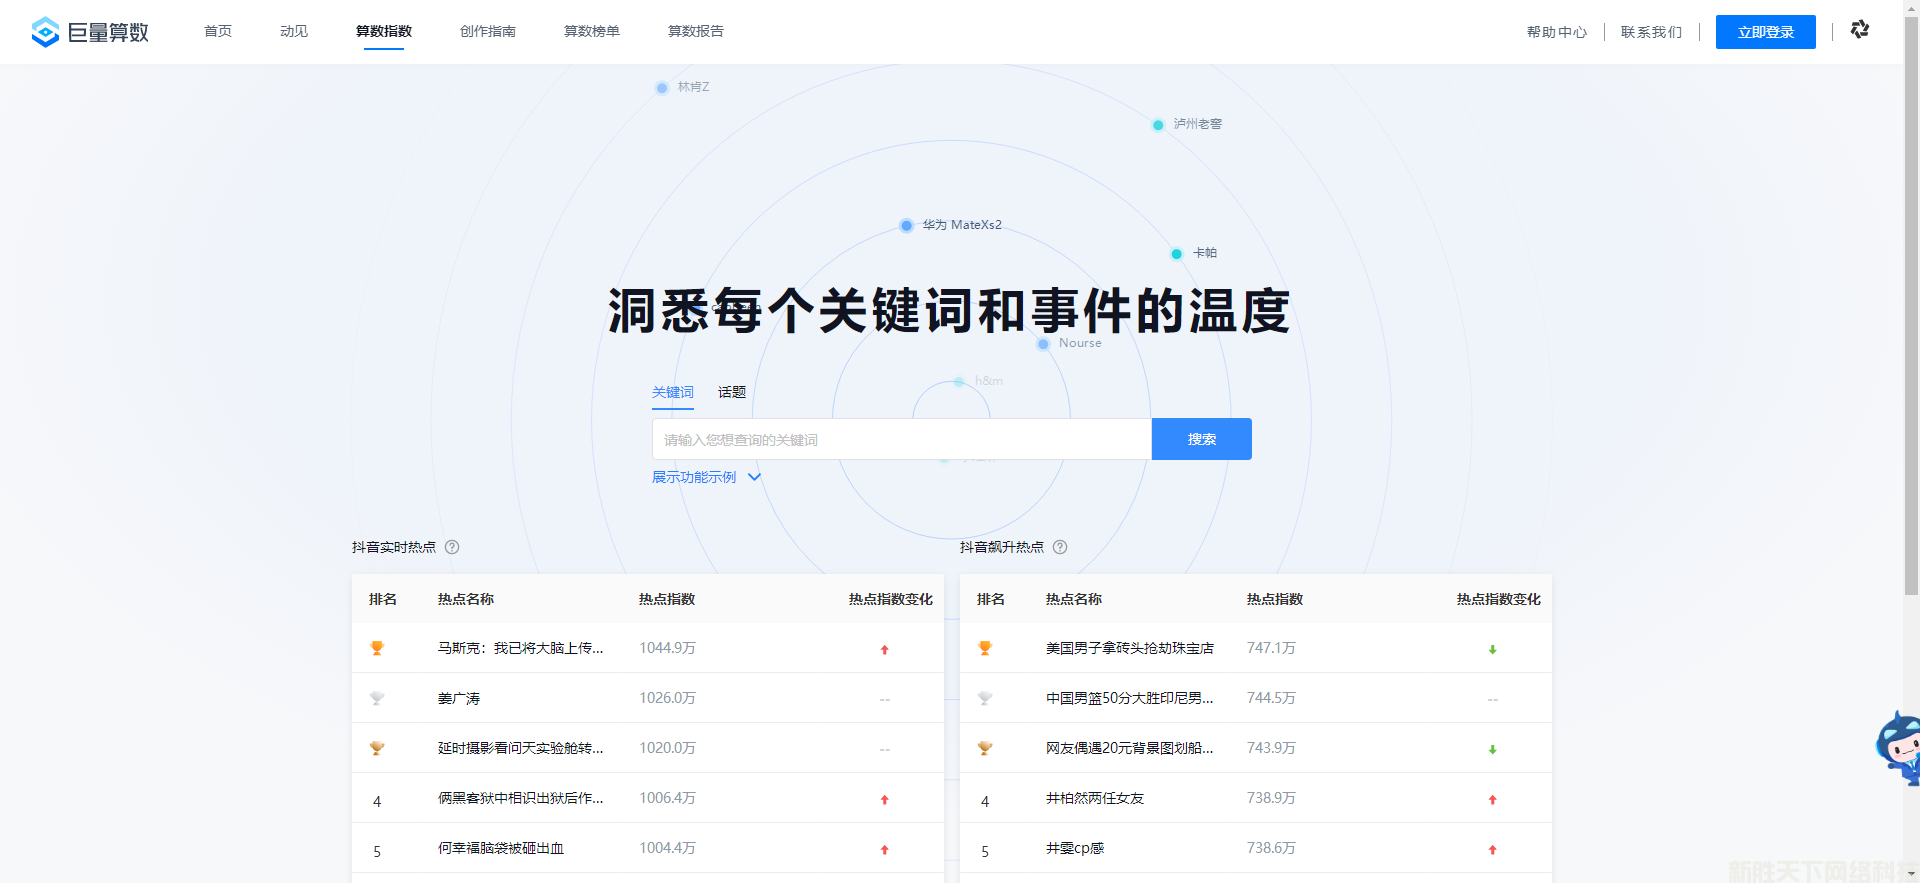Click 展示功能示例 link text

click(x=694, y=477)
